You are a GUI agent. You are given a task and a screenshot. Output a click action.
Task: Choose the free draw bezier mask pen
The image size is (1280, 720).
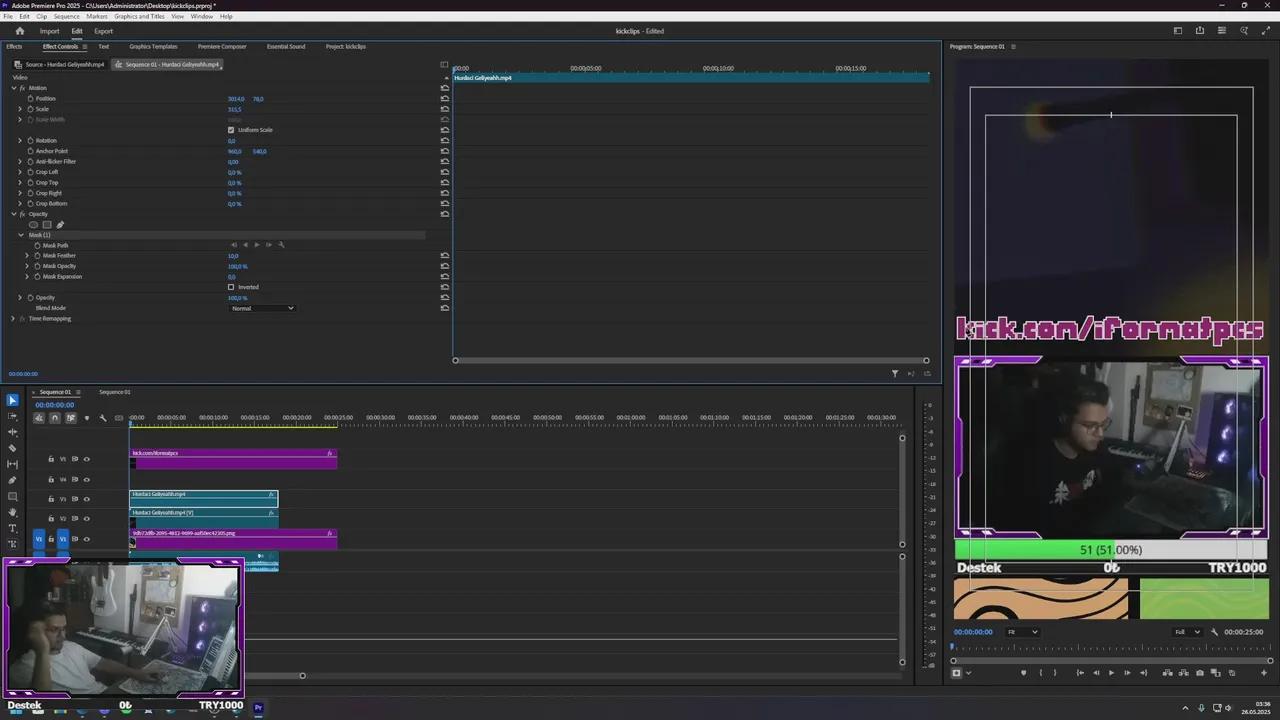tap(59, 225)
